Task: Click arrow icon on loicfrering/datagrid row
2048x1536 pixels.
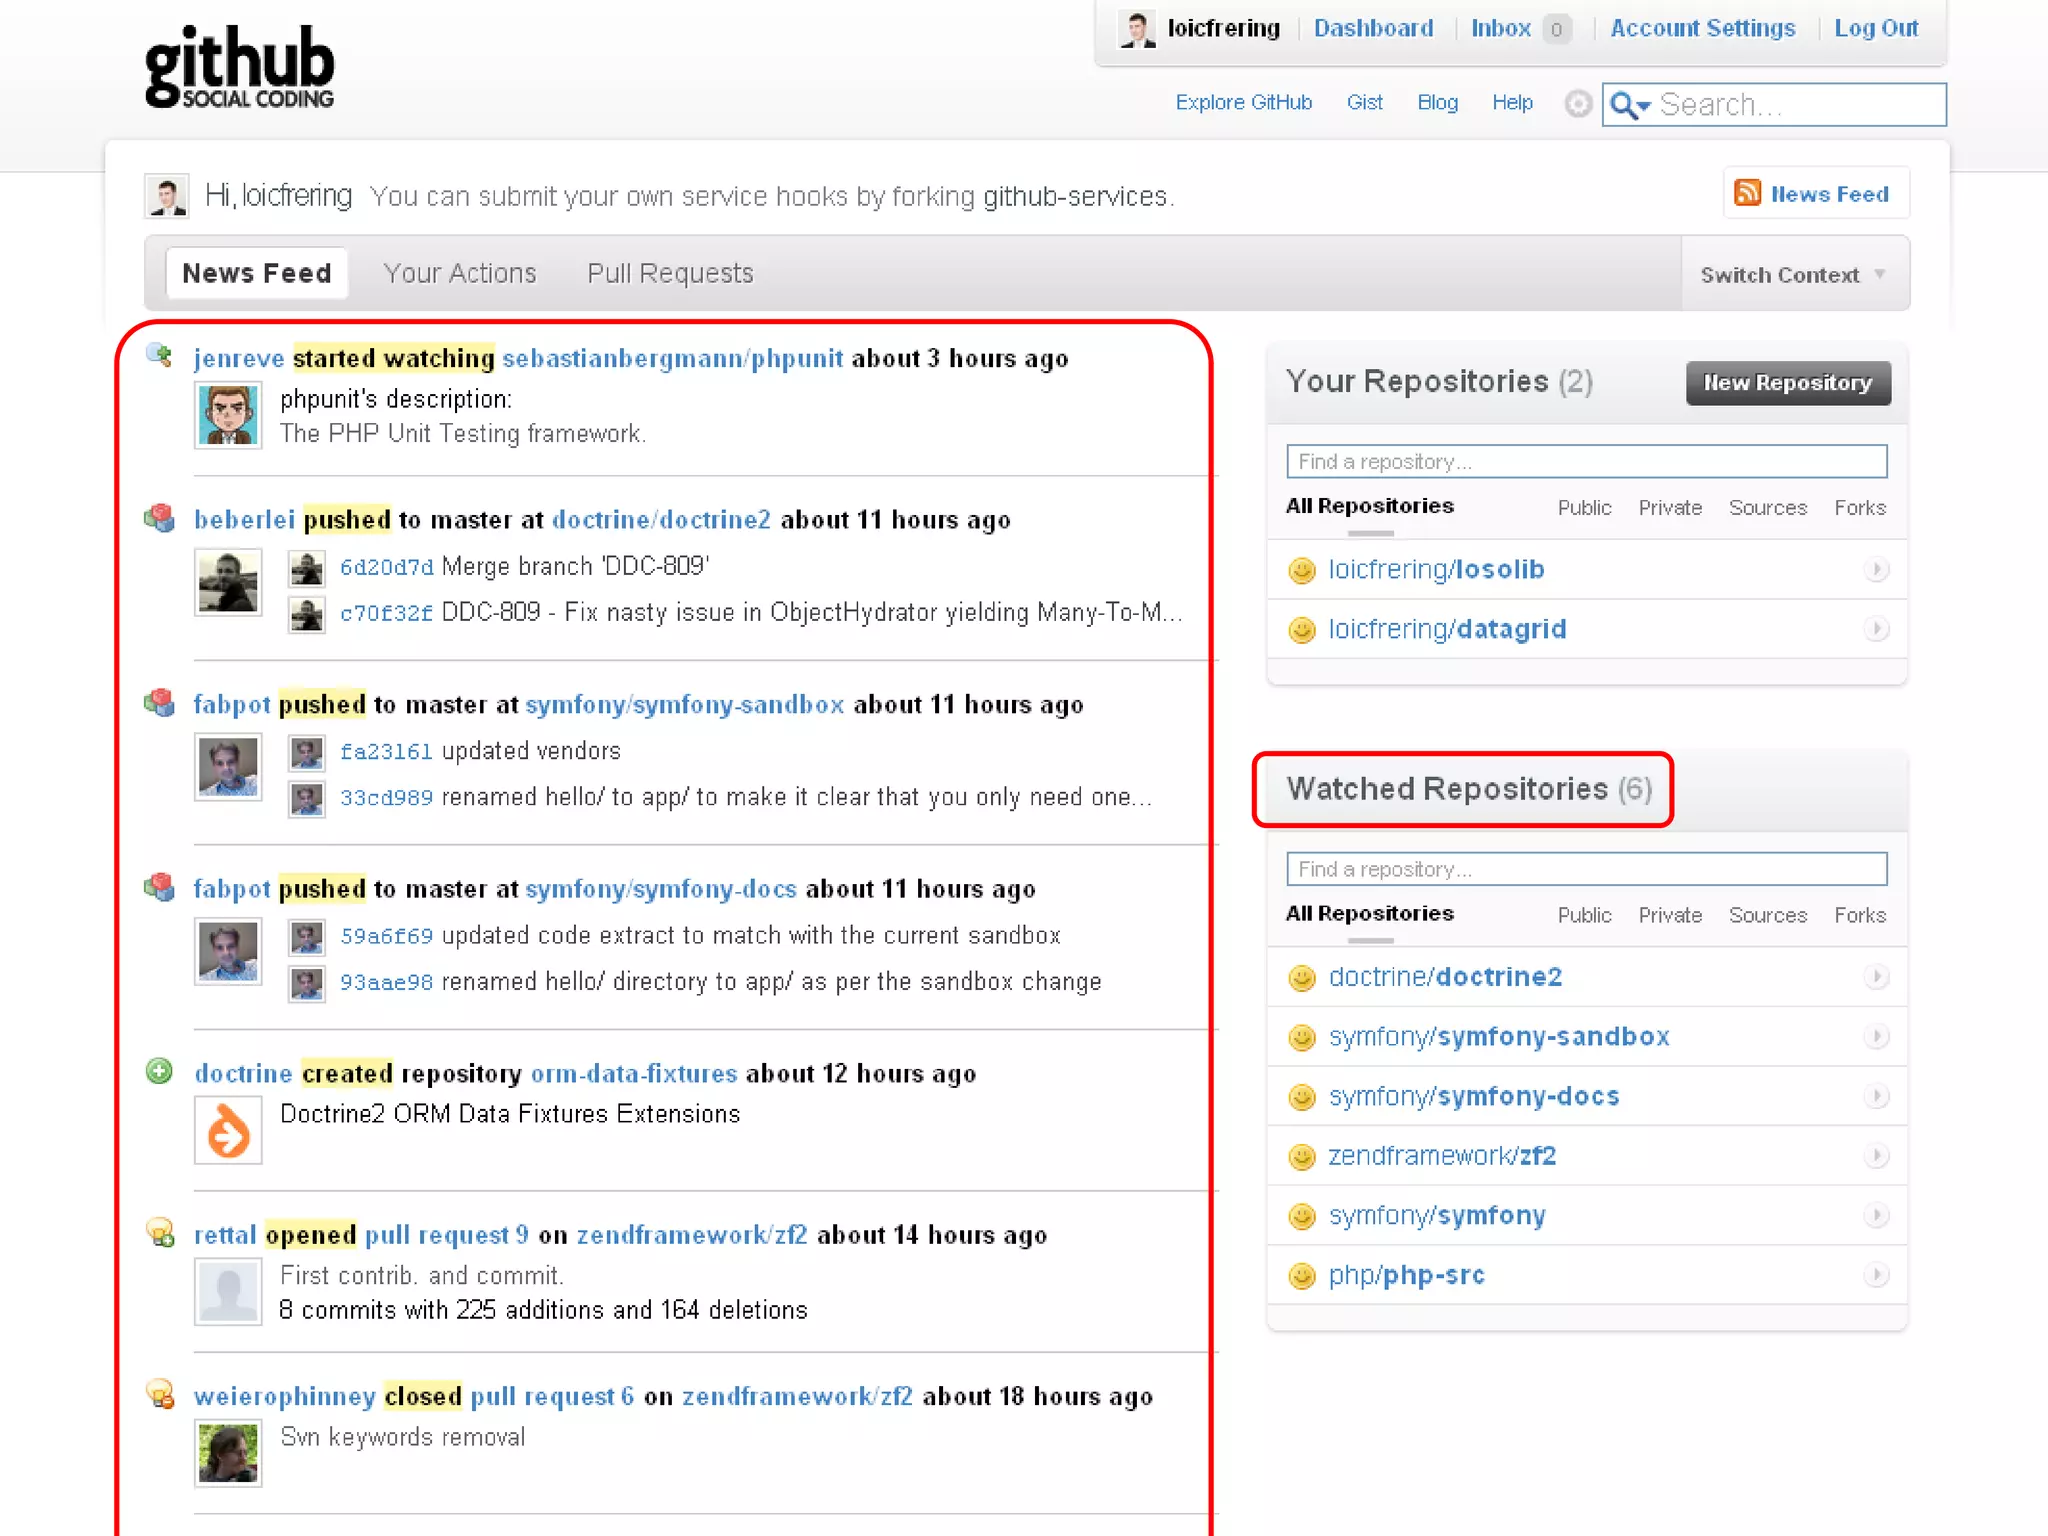Action: pos(1875,629)
